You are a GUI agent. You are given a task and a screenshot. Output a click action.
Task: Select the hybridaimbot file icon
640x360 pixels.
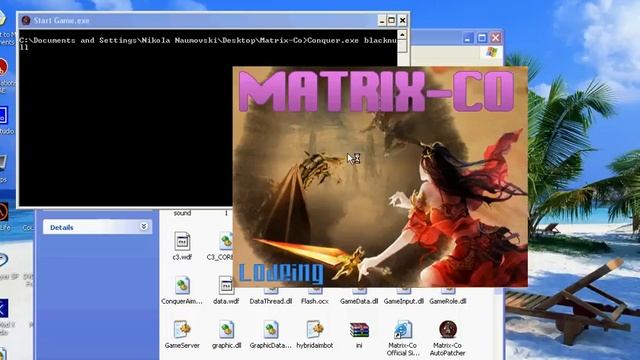tap(315, 329)
